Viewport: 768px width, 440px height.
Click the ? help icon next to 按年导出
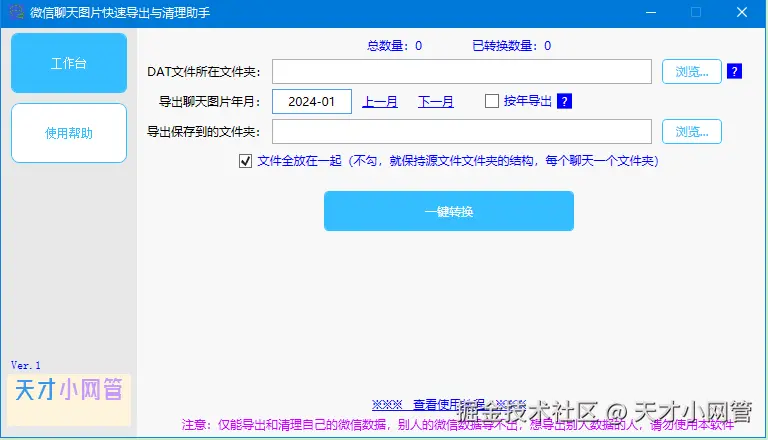pos(564,101)
